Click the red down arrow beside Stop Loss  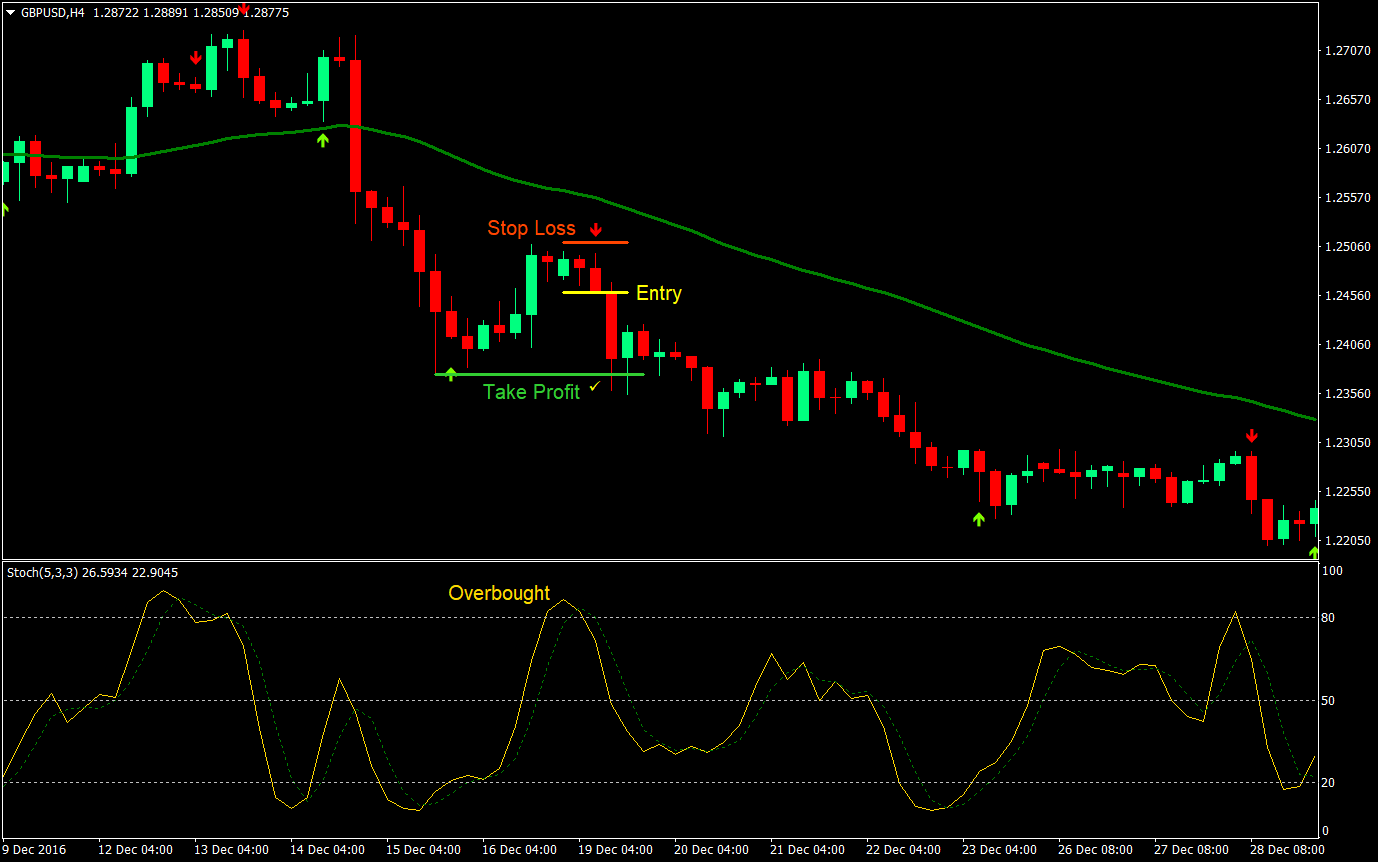[x=596, y=229]
